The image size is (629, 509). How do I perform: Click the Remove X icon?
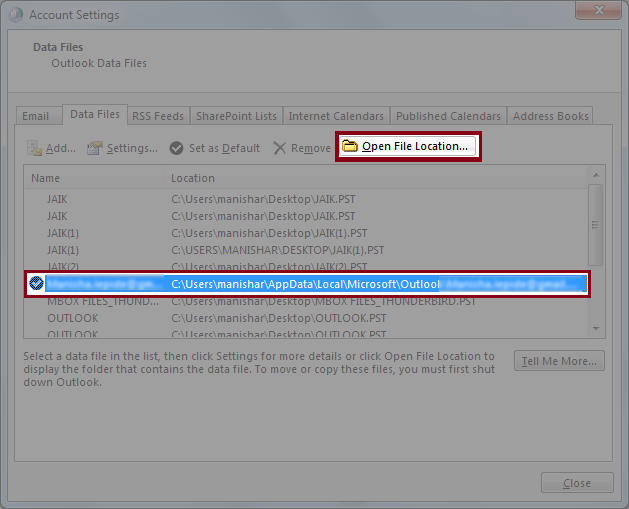(279, 148)
